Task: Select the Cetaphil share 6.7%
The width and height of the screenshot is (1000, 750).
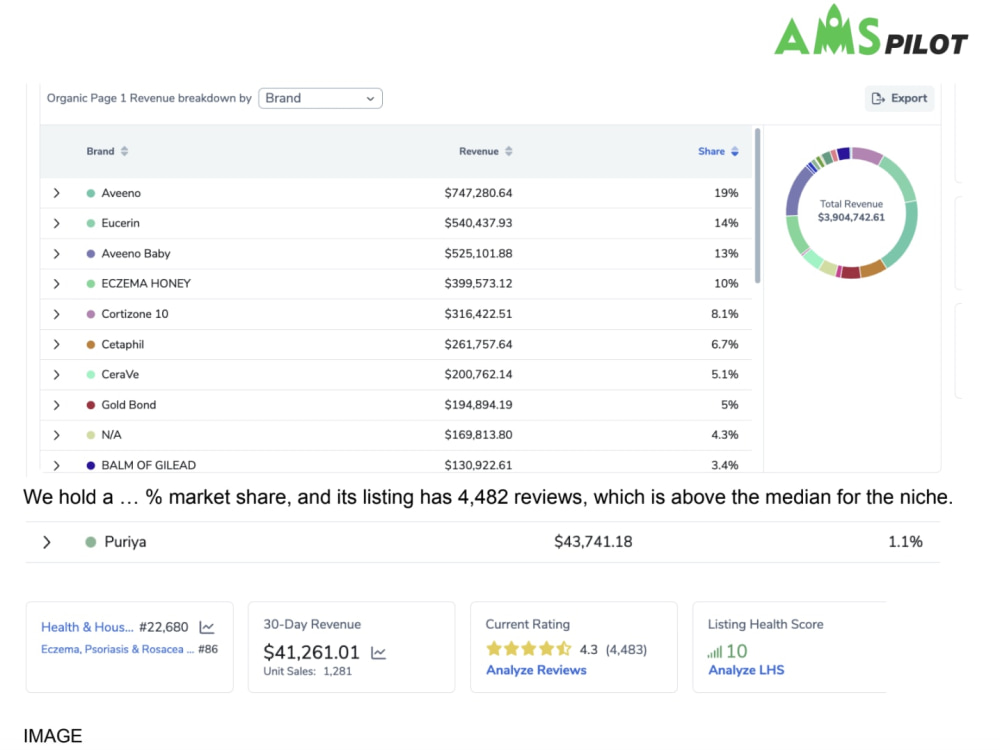Action: click(724, 344)
